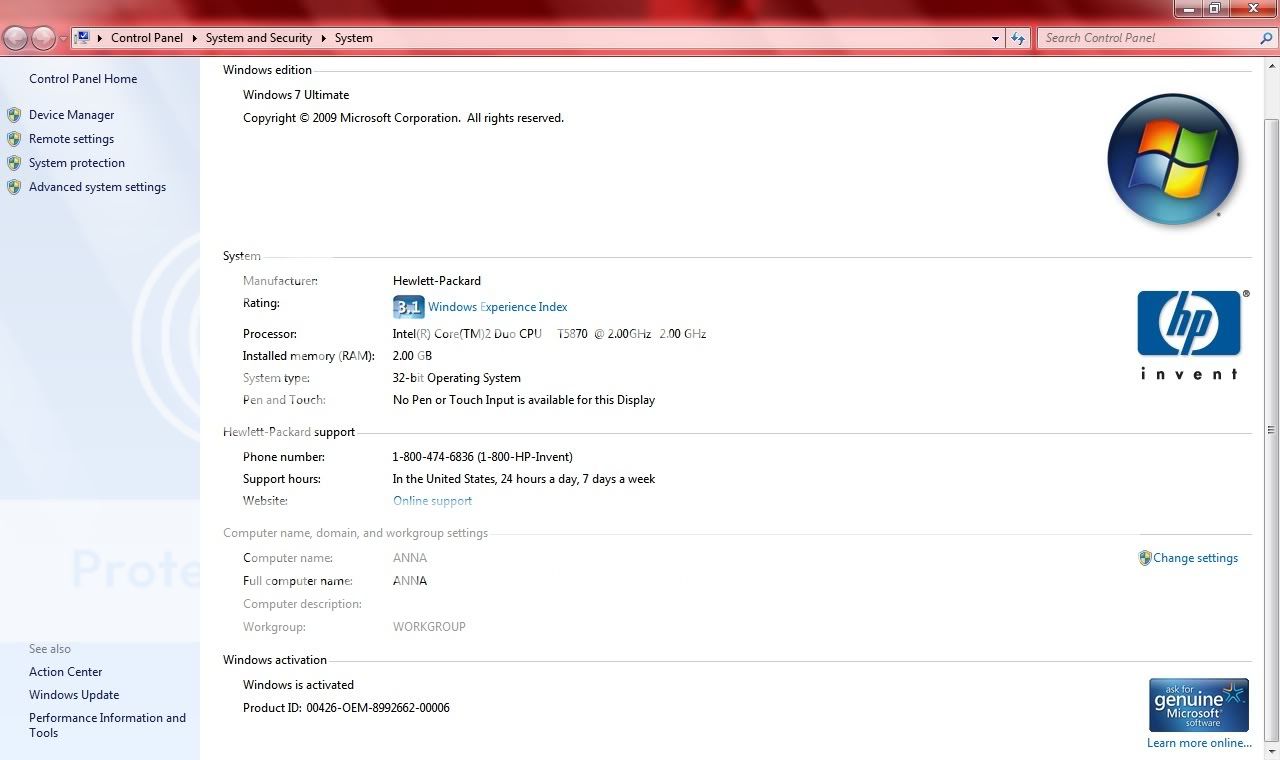Click the Windows is activated text
The height and width of the screenshot is (760, 1280).
click(x=298, y=685)
